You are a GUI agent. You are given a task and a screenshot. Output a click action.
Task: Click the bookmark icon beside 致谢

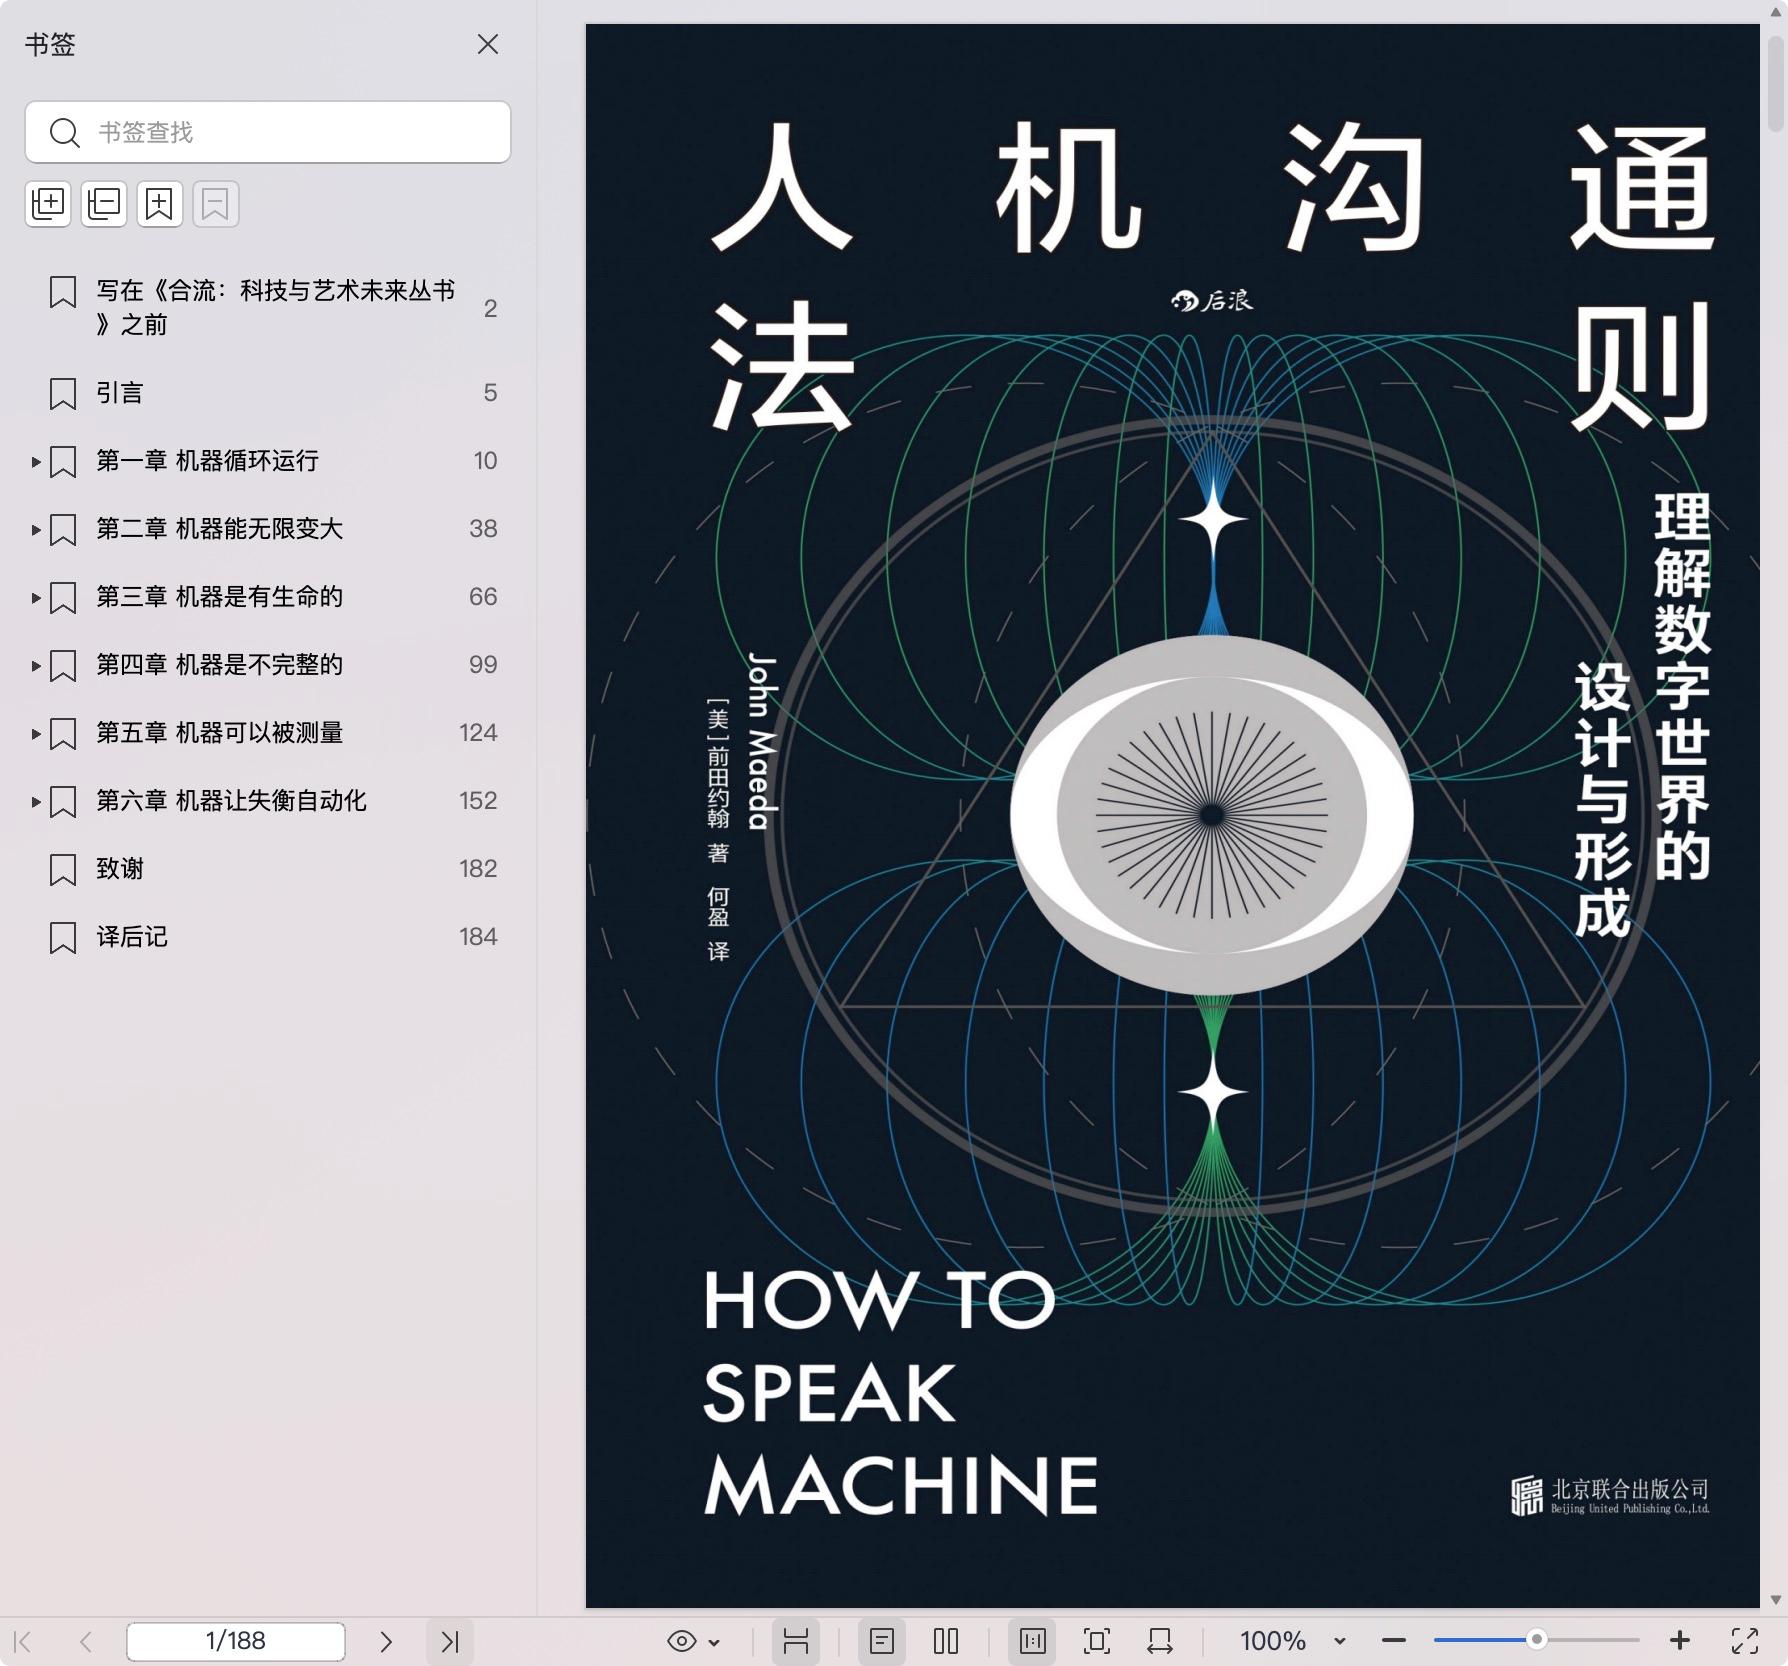(63, 869)
